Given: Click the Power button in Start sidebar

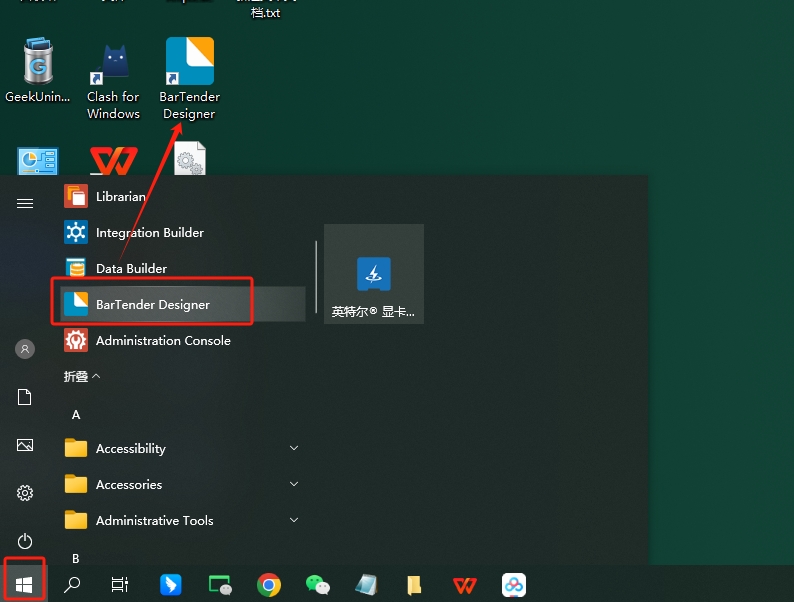Looking at the screenshot, I should [25, 541].
